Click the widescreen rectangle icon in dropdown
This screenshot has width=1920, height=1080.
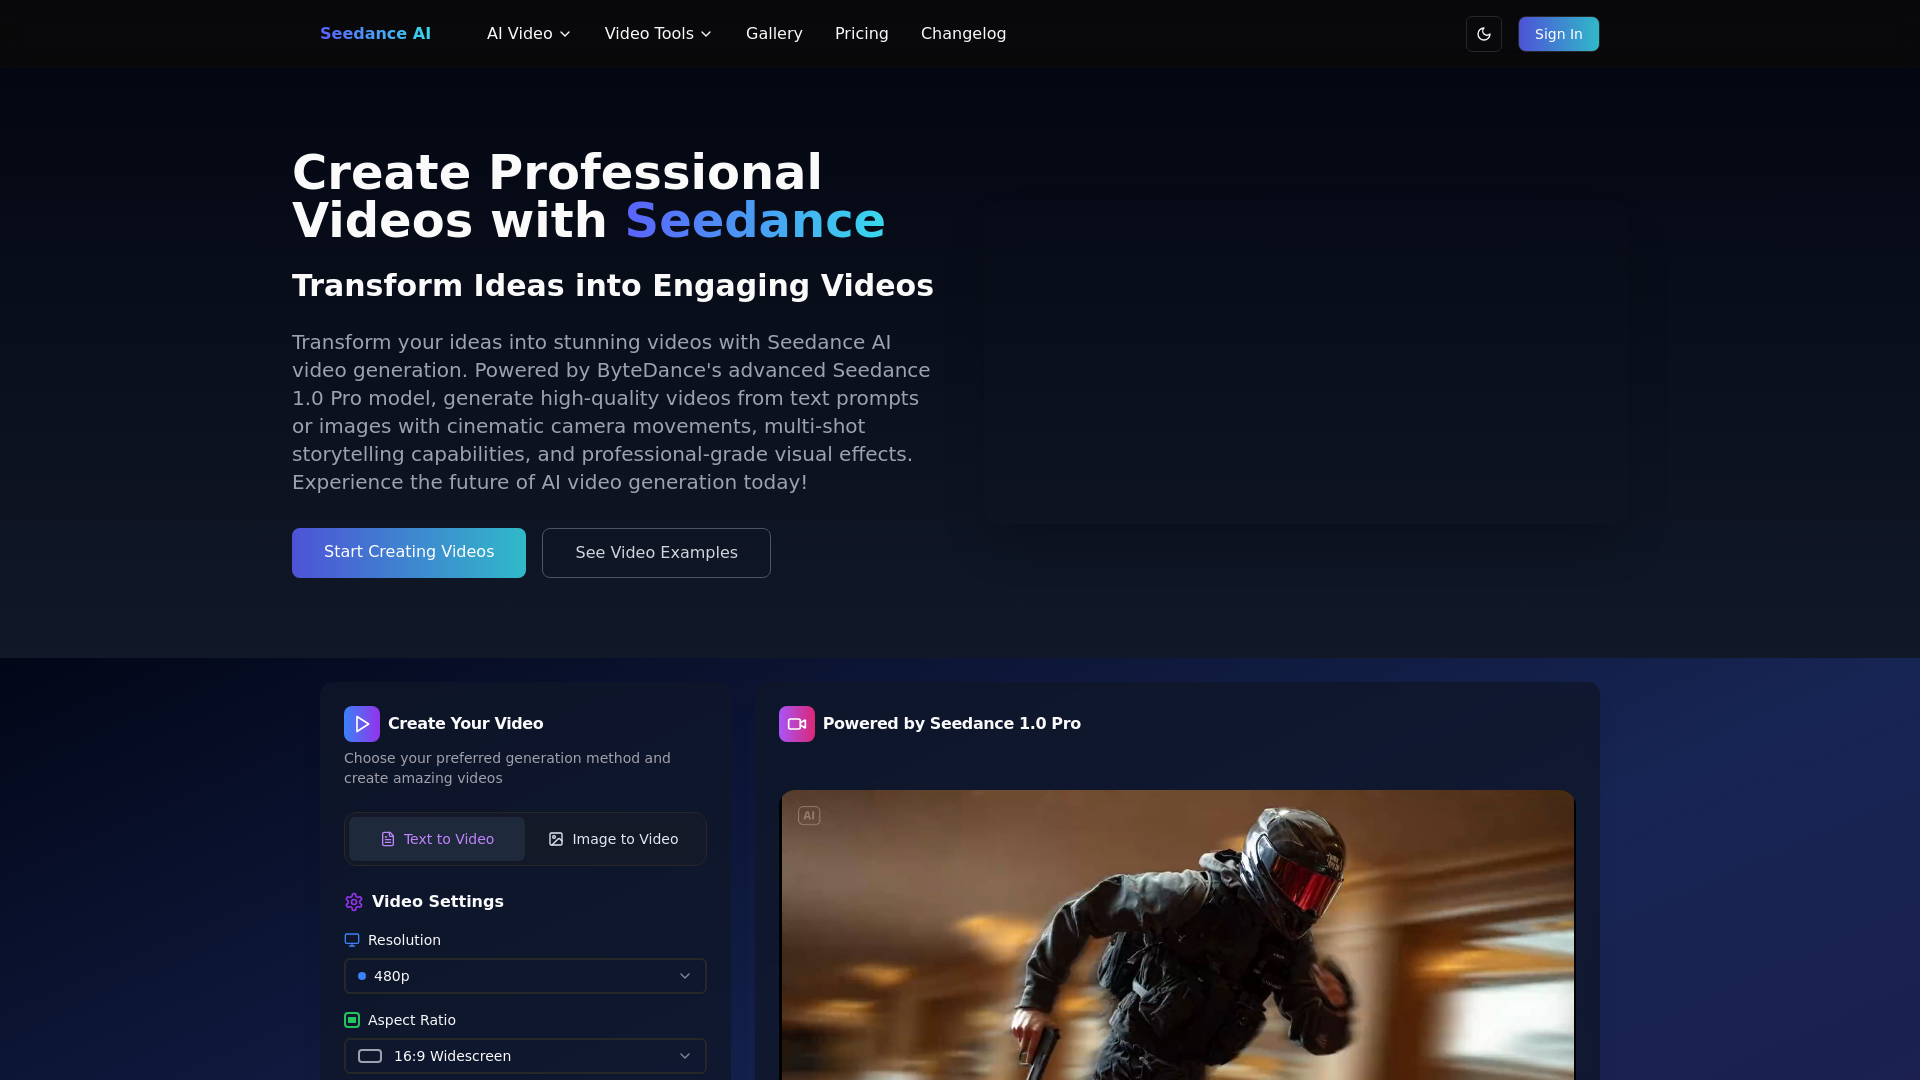[370, 1056]
